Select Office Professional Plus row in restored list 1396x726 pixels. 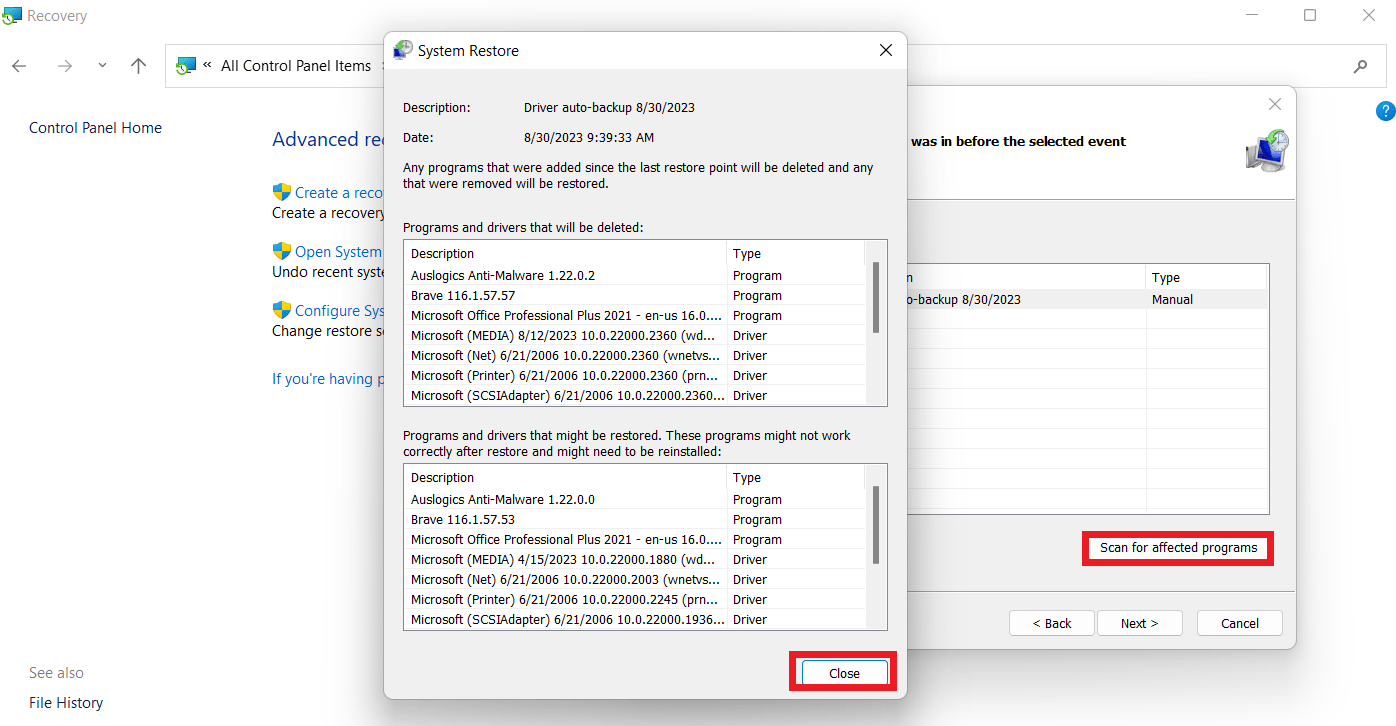pos(635,539)
